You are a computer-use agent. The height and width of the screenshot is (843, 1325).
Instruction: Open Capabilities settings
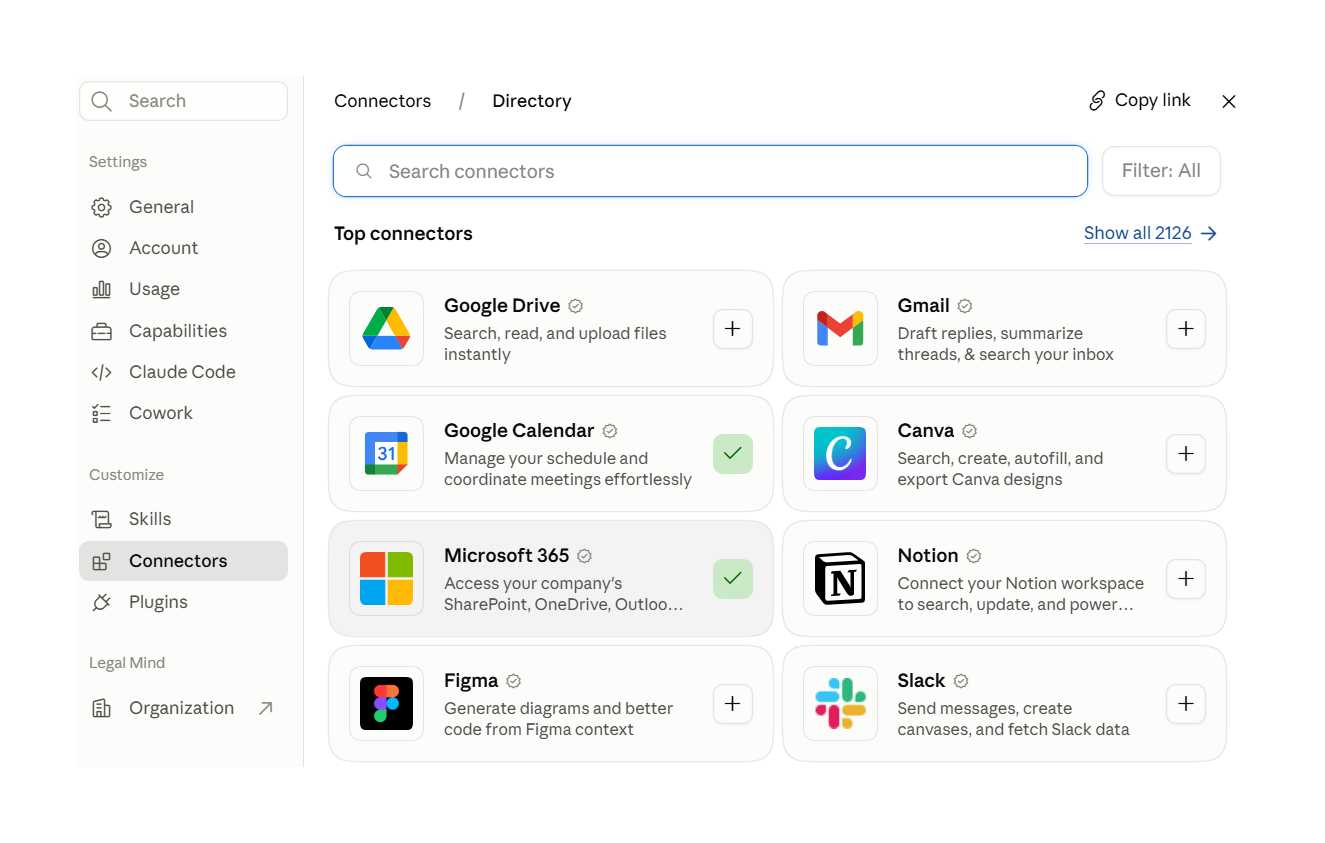pos(183,331)
